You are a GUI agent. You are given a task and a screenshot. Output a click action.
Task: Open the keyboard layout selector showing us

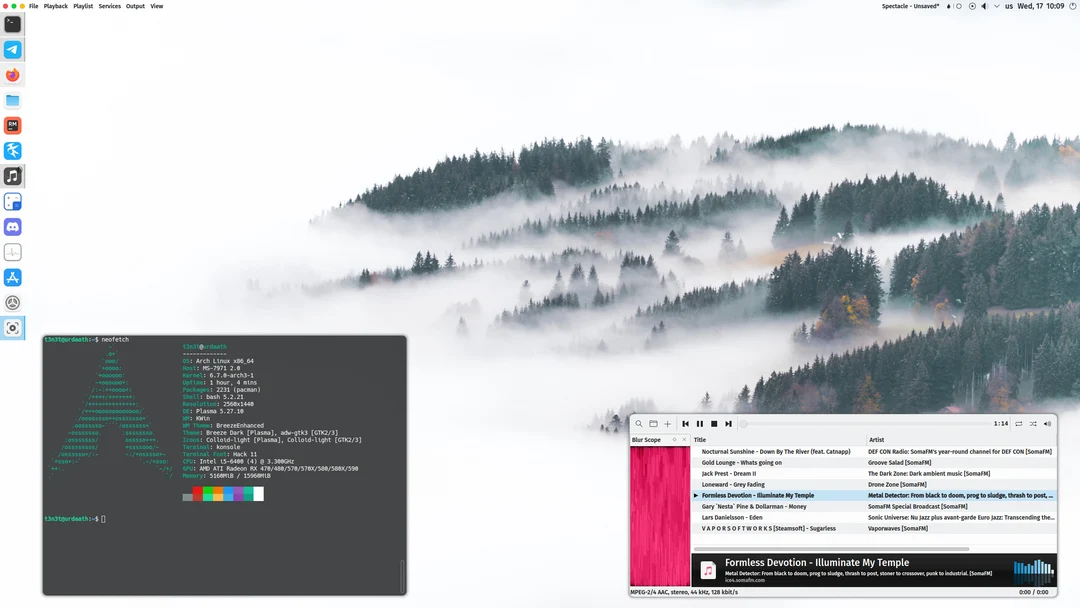[1008, 6]
